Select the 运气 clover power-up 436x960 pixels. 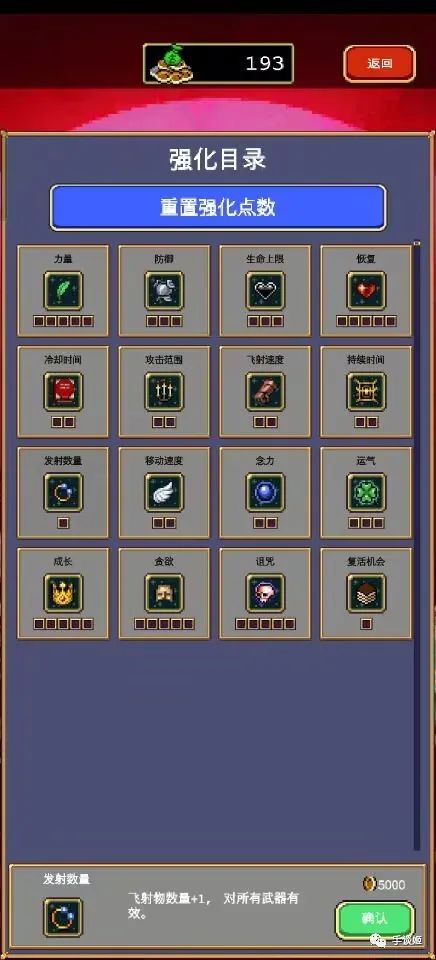point(366,493)
